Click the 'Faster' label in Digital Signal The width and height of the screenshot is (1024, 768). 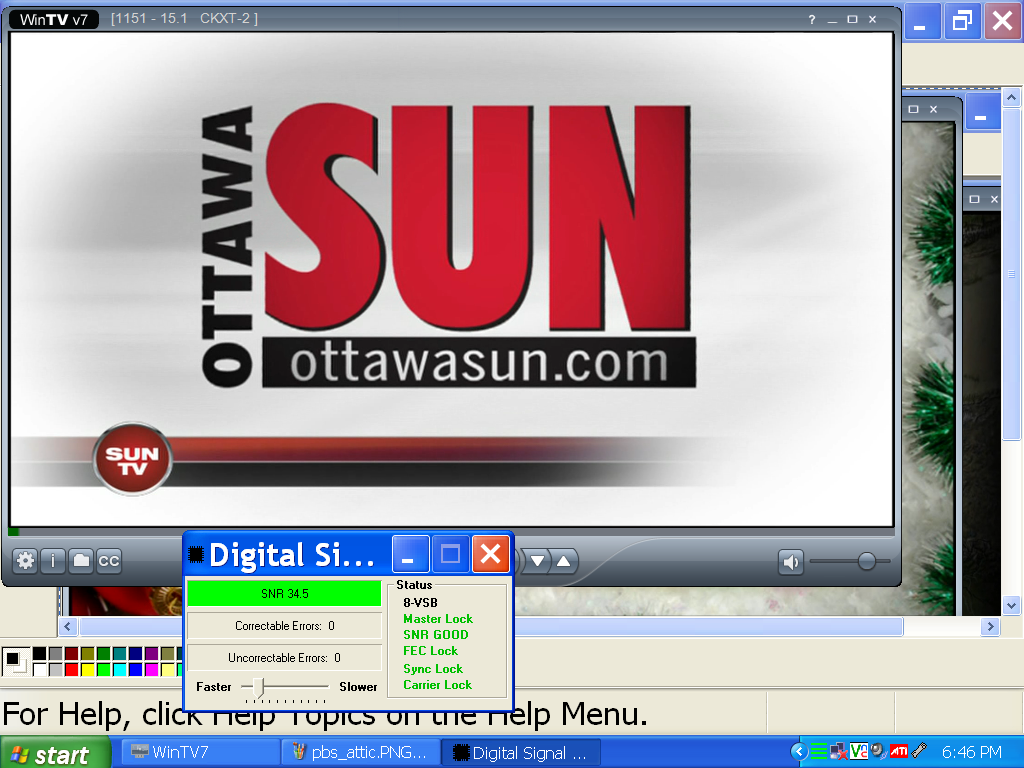[214, 687]
